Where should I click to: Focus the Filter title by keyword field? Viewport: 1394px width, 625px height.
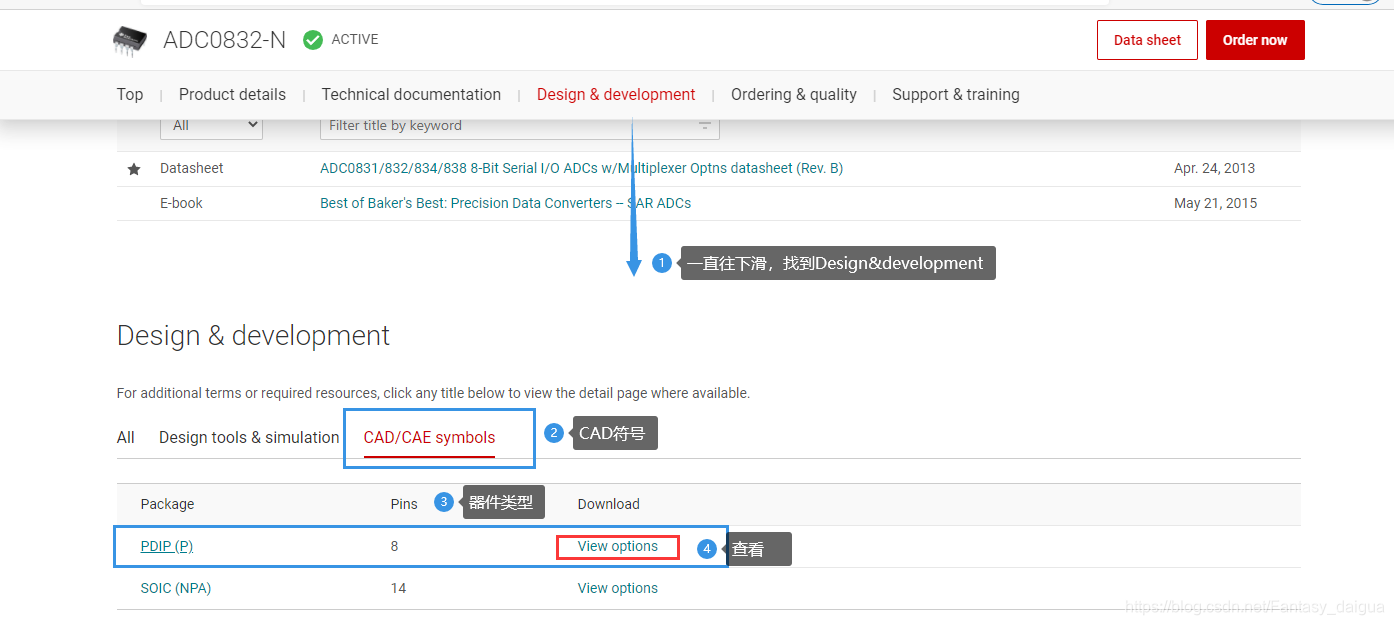click(505, 125)
